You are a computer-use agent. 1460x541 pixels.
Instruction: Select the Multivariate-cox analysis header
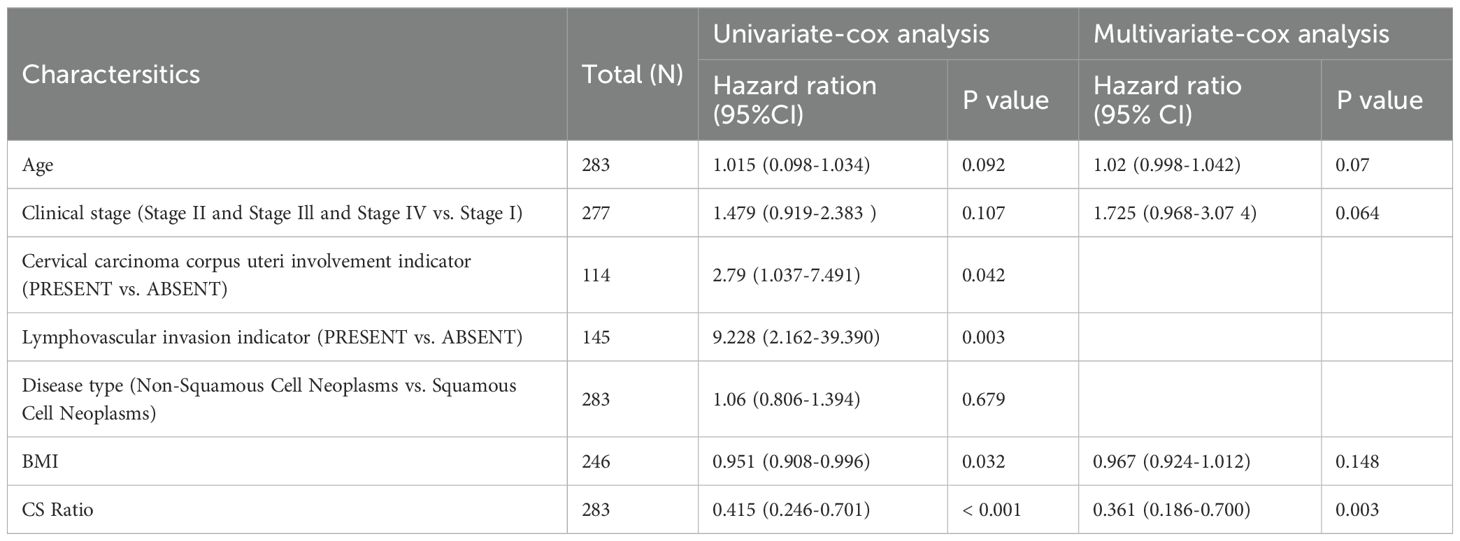click(1241, 33)
